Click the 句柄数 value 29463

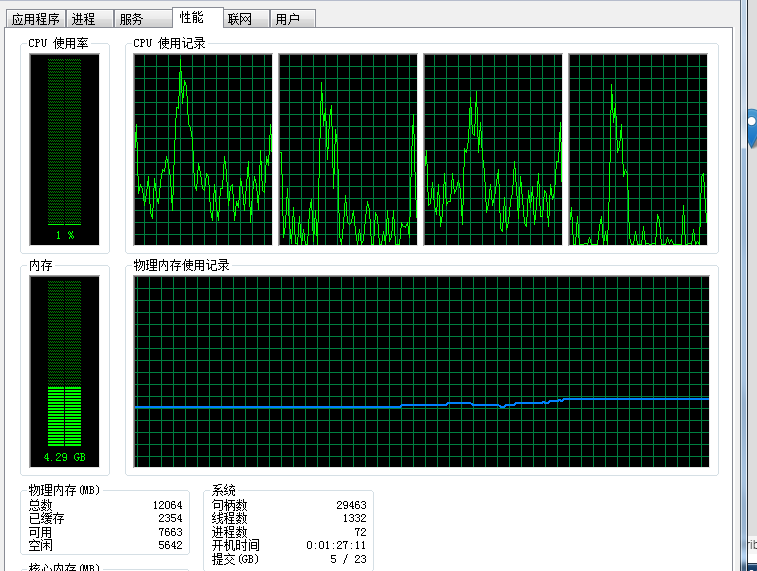click(351, 505)
